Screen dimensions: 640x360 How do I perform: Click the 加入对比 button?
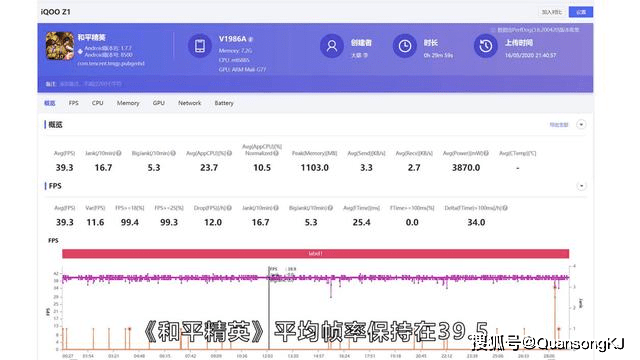click(x=552, y=12)
